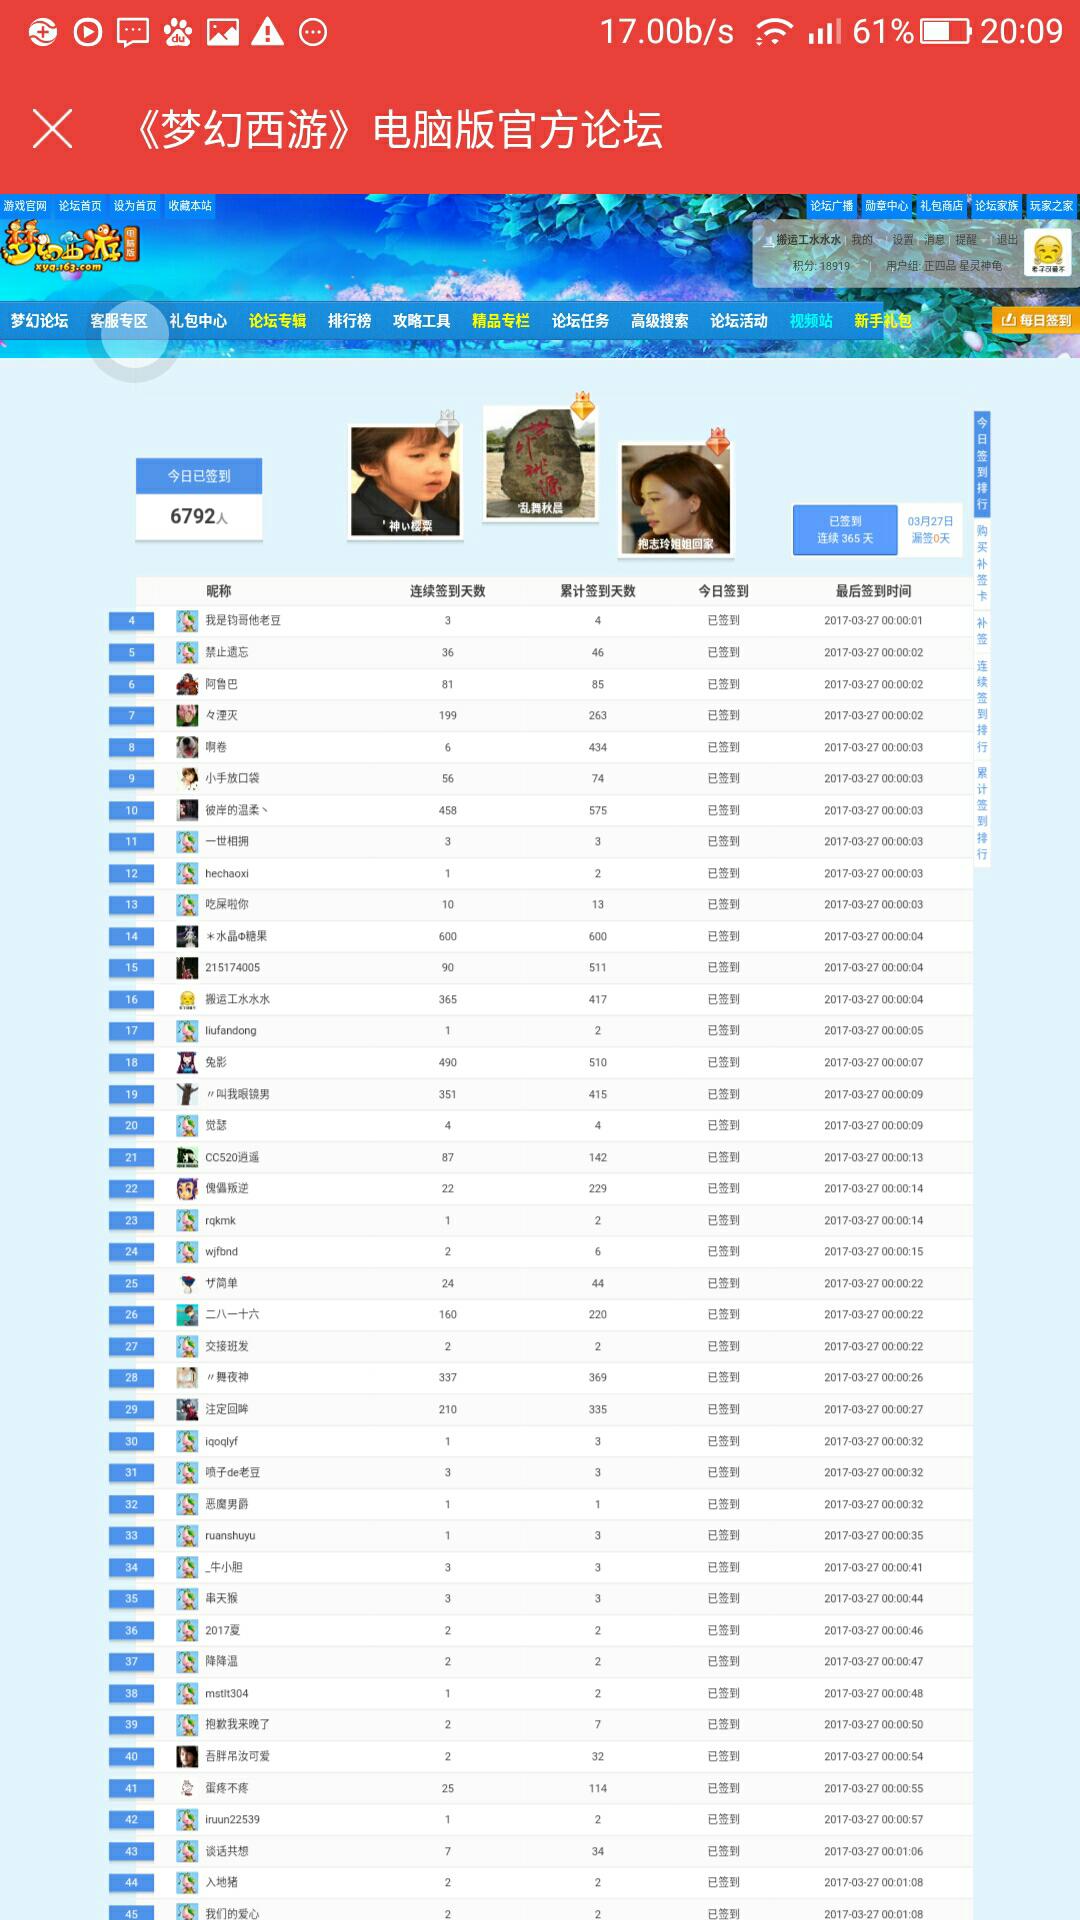
Task: Click the avatar beside 傀儡叛逆
Action: (187, 1188)
